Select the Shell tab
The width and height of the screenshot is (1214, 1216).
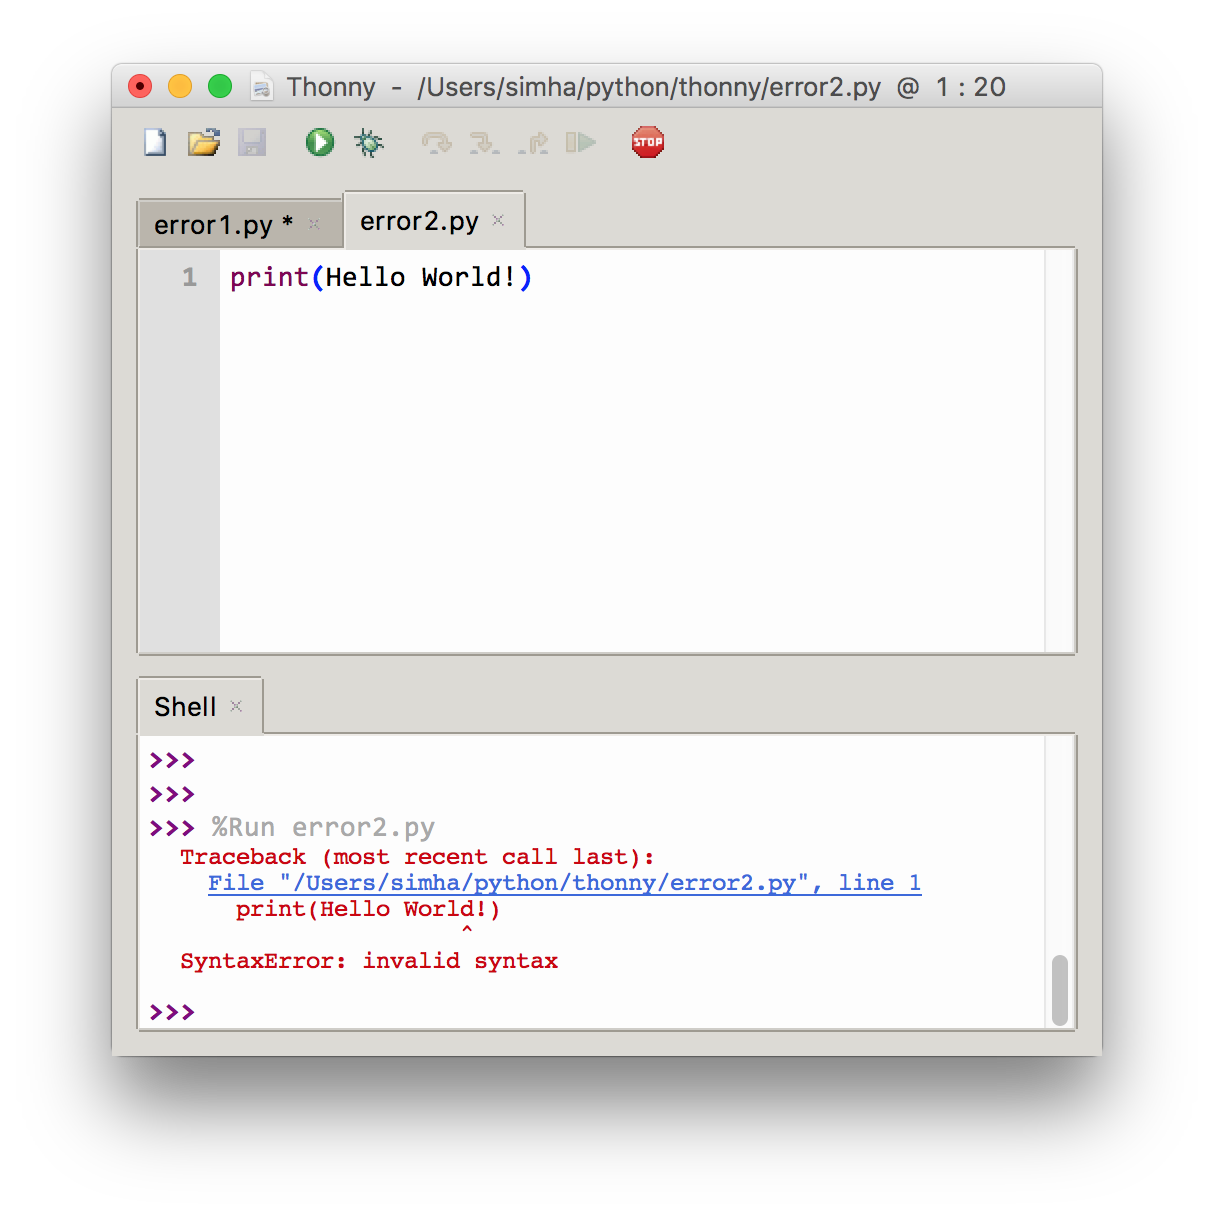185,707
